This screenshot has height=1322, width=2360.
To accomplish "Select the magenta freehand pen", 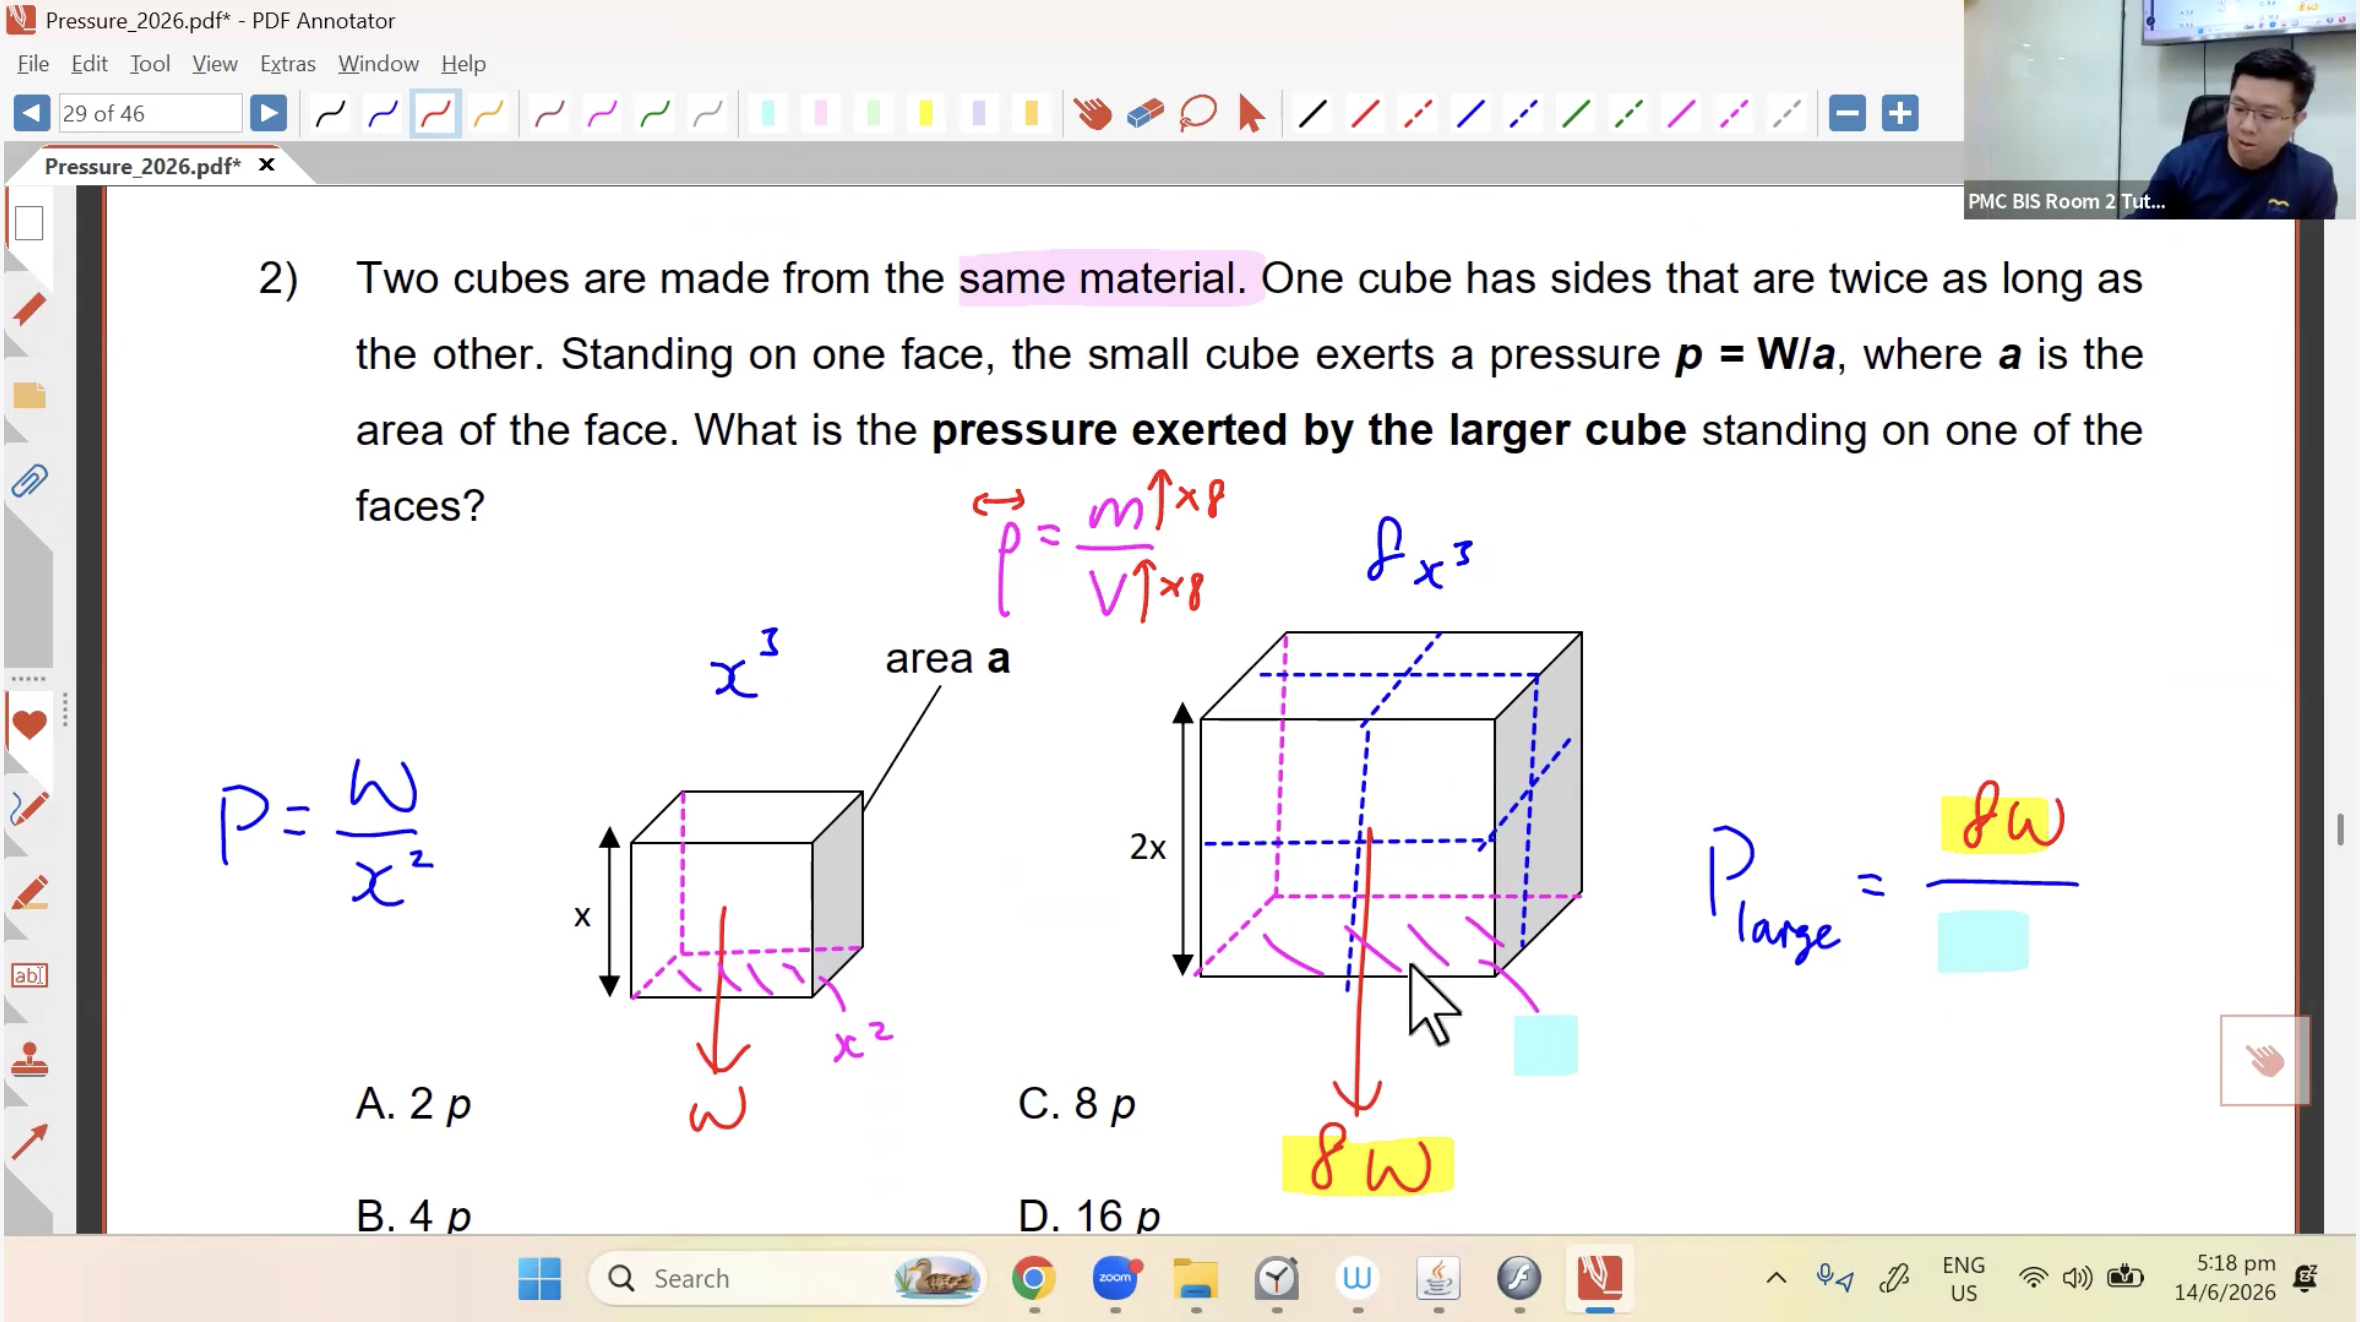I will pos(602,114).
